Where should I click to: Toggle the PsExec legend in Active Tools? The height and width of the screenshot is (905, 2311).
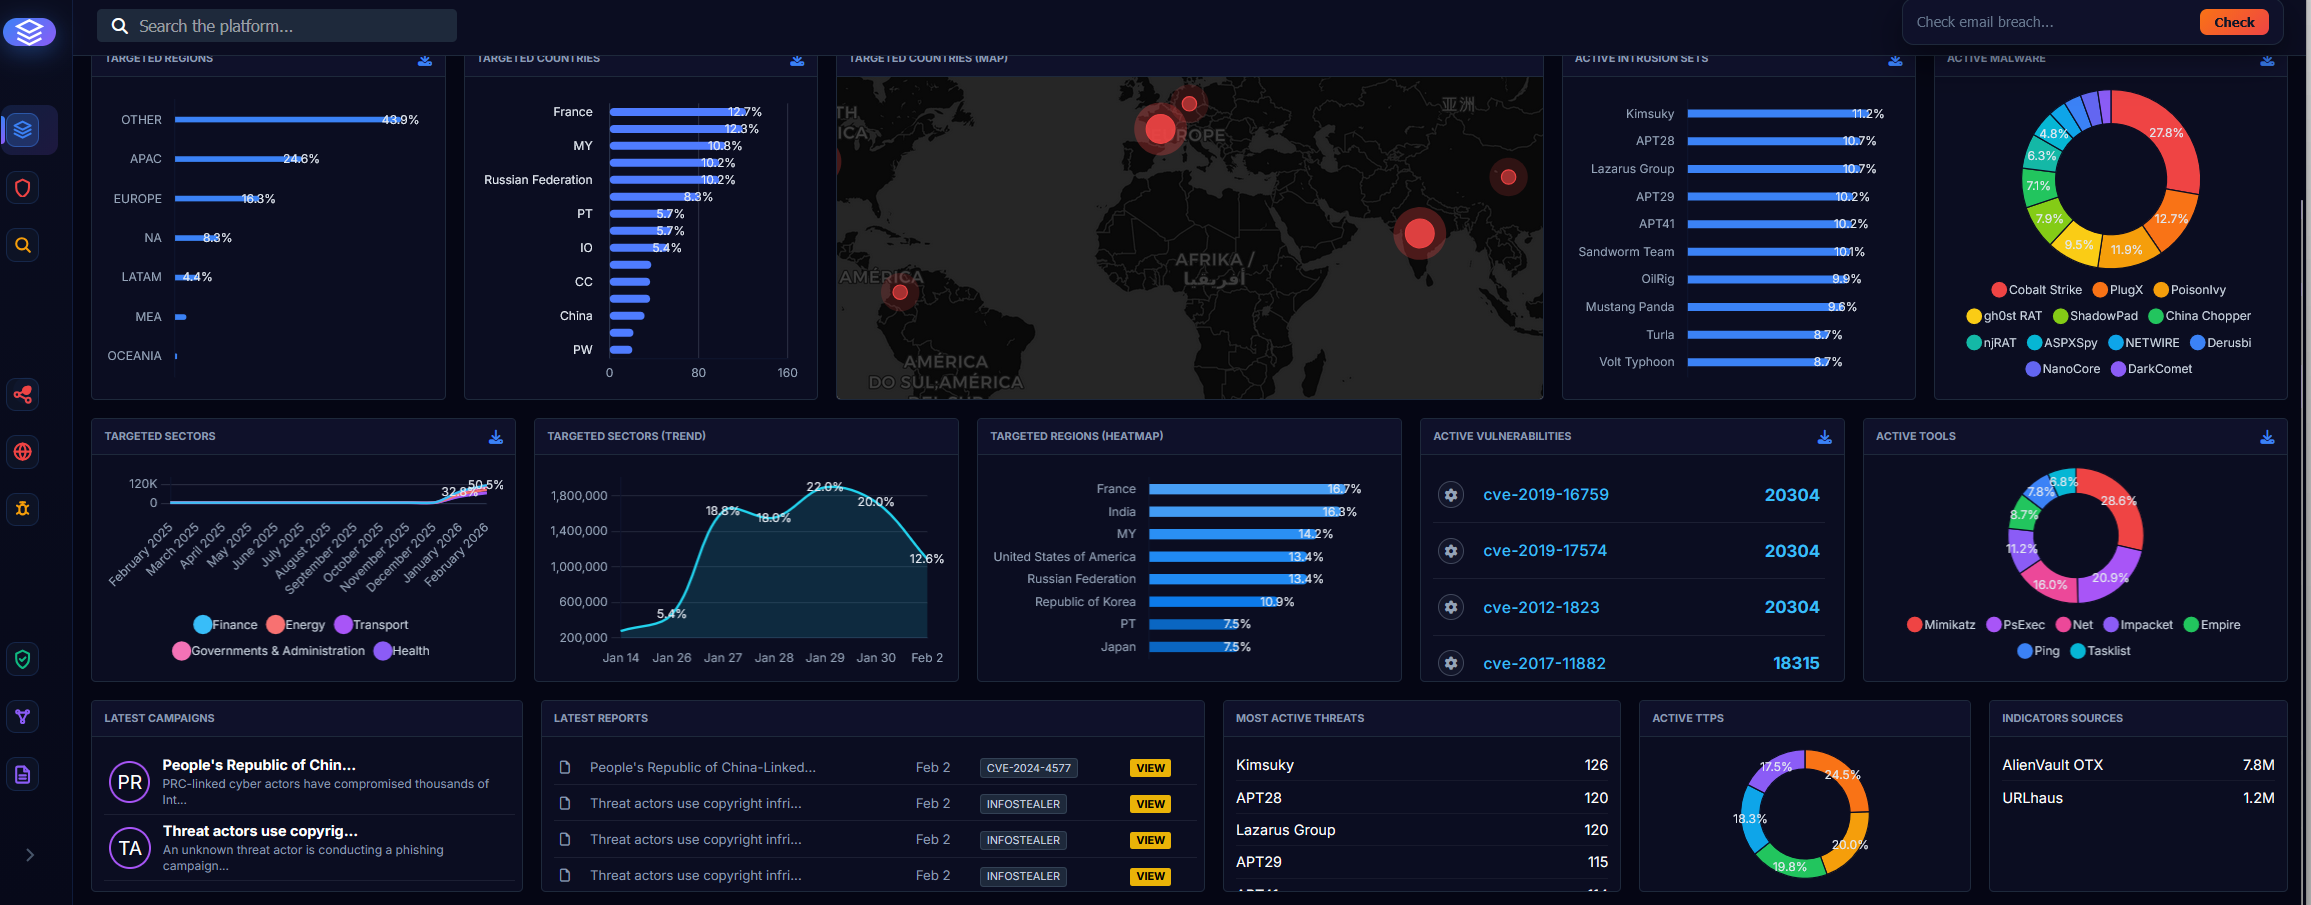pyautogui.click(x=2016, y=625)
